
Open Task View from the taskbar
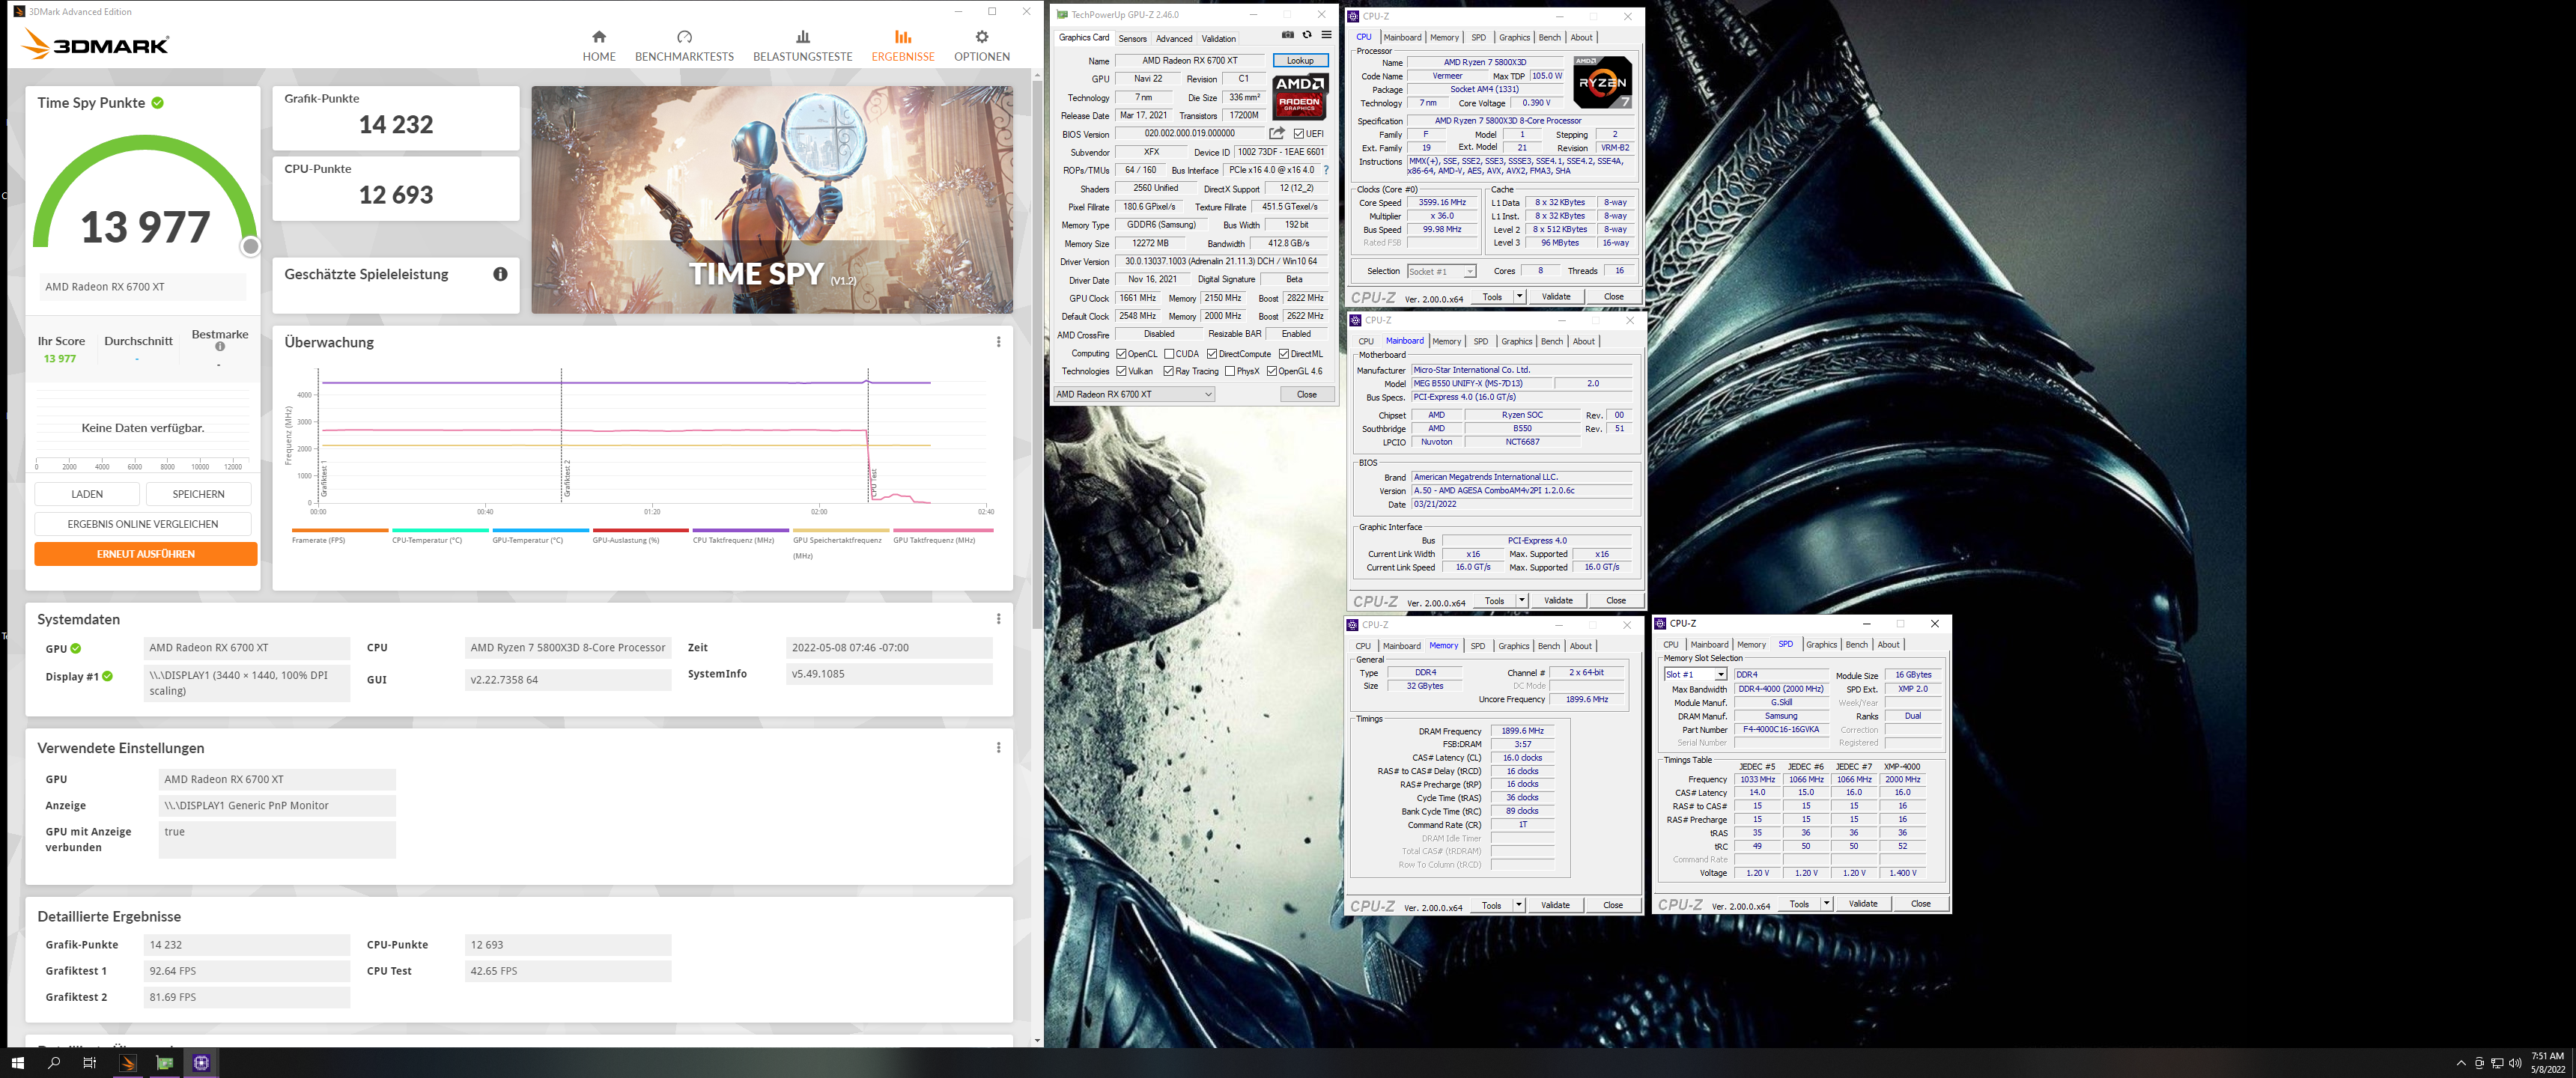point(90,1063)
